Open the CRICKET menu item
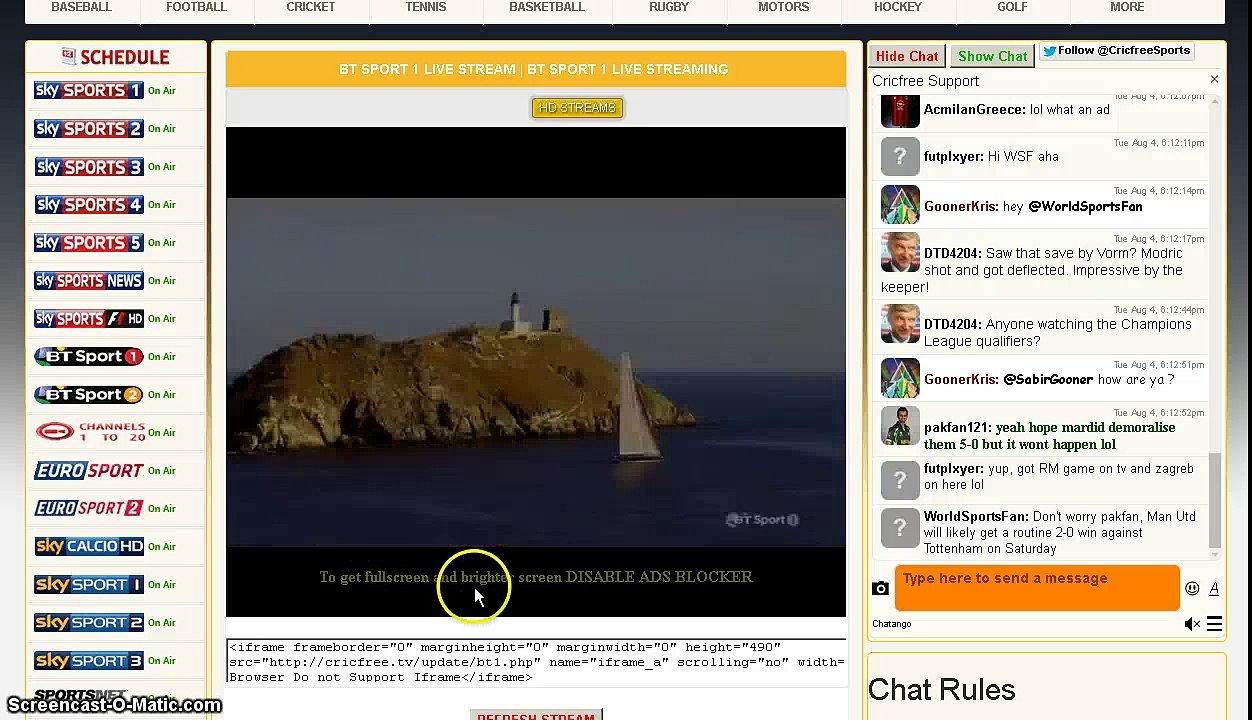The height and width of the screenshot is (720, 1252). point(311,7)
